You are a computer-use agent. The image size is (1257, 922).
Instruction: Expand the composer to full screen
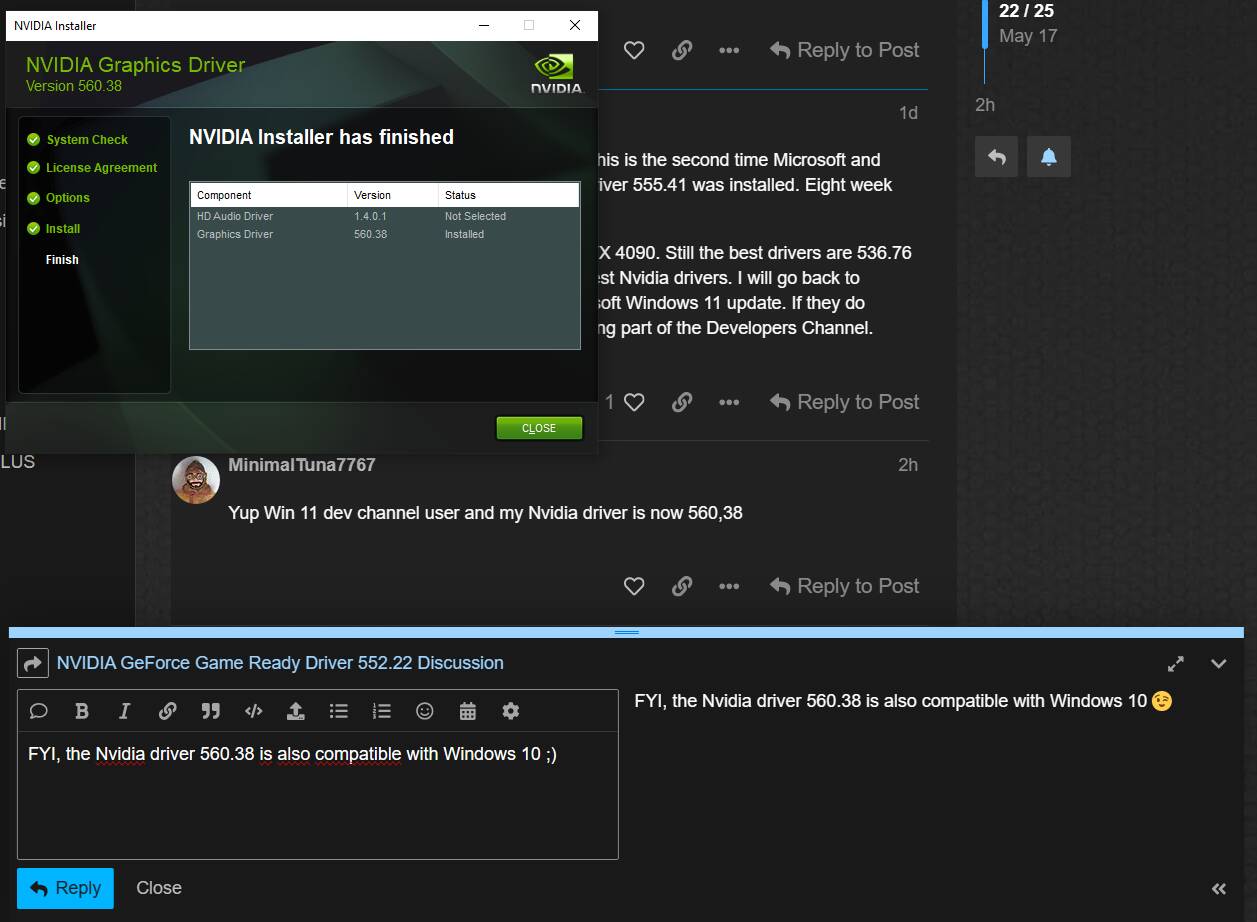tap(1176, 664)
